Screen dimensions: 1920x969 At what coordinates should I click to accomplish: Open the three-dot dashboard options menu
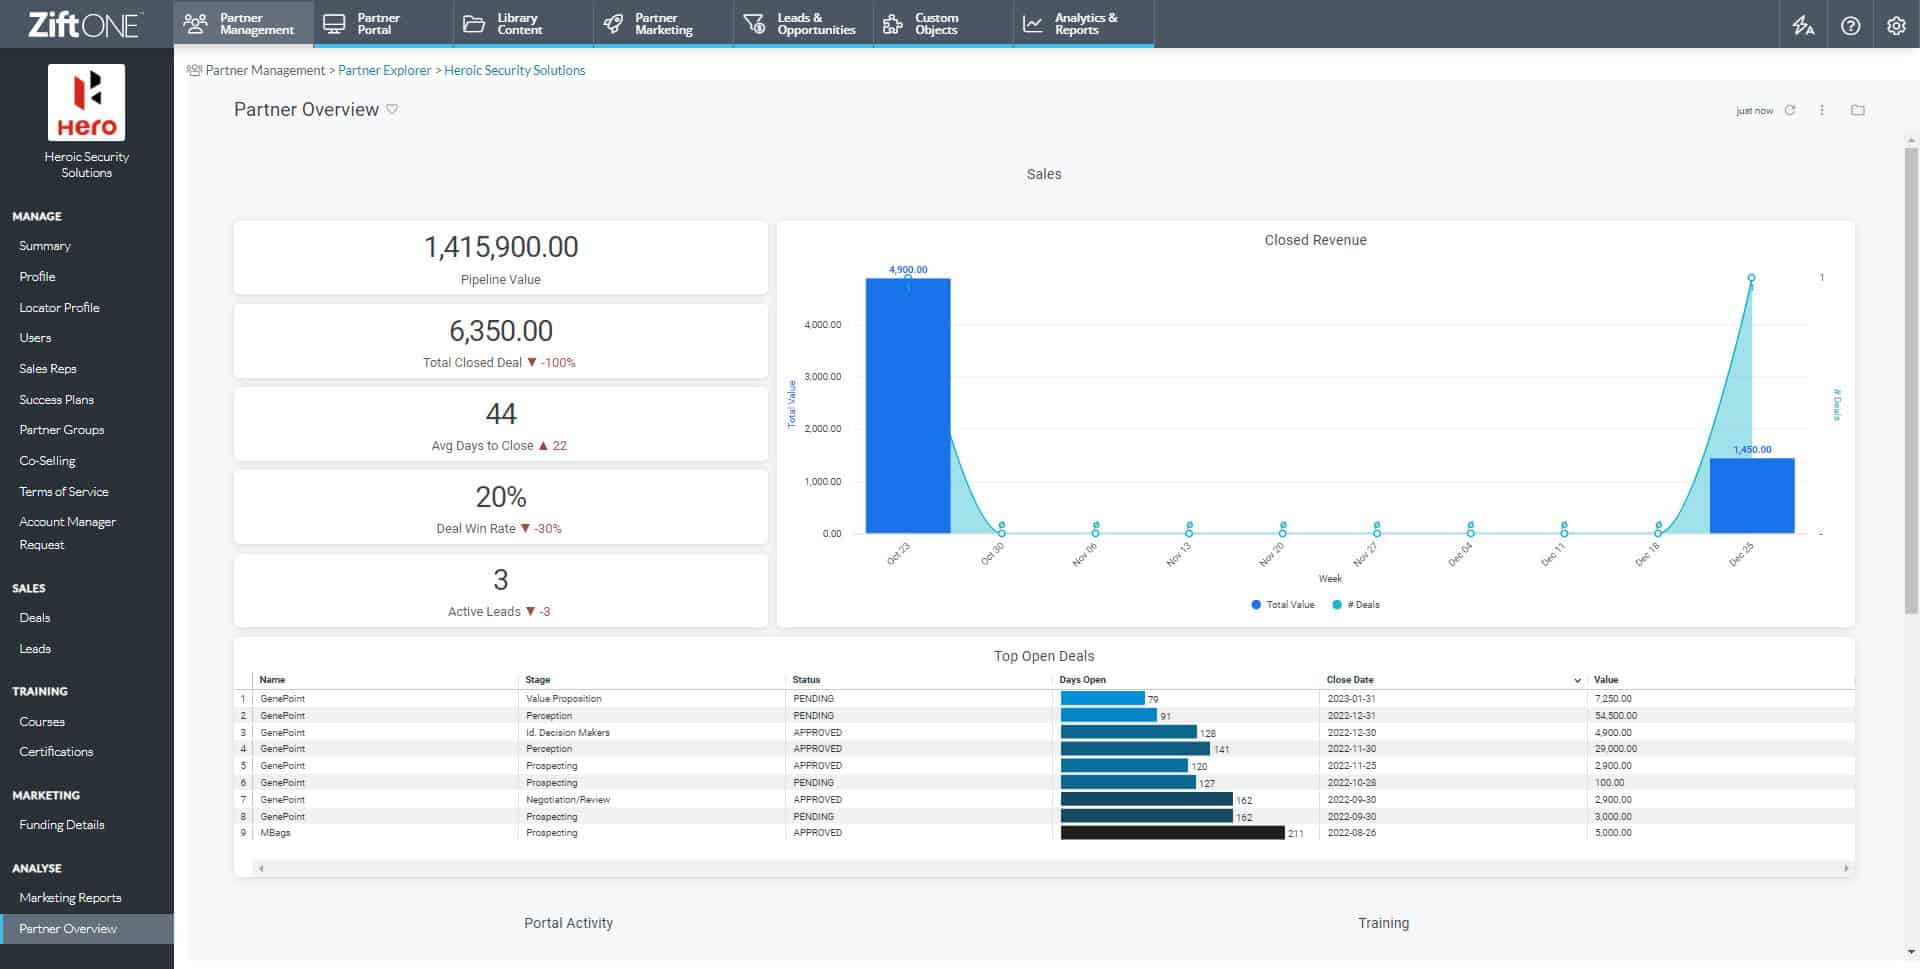[x=1822, y=110]
